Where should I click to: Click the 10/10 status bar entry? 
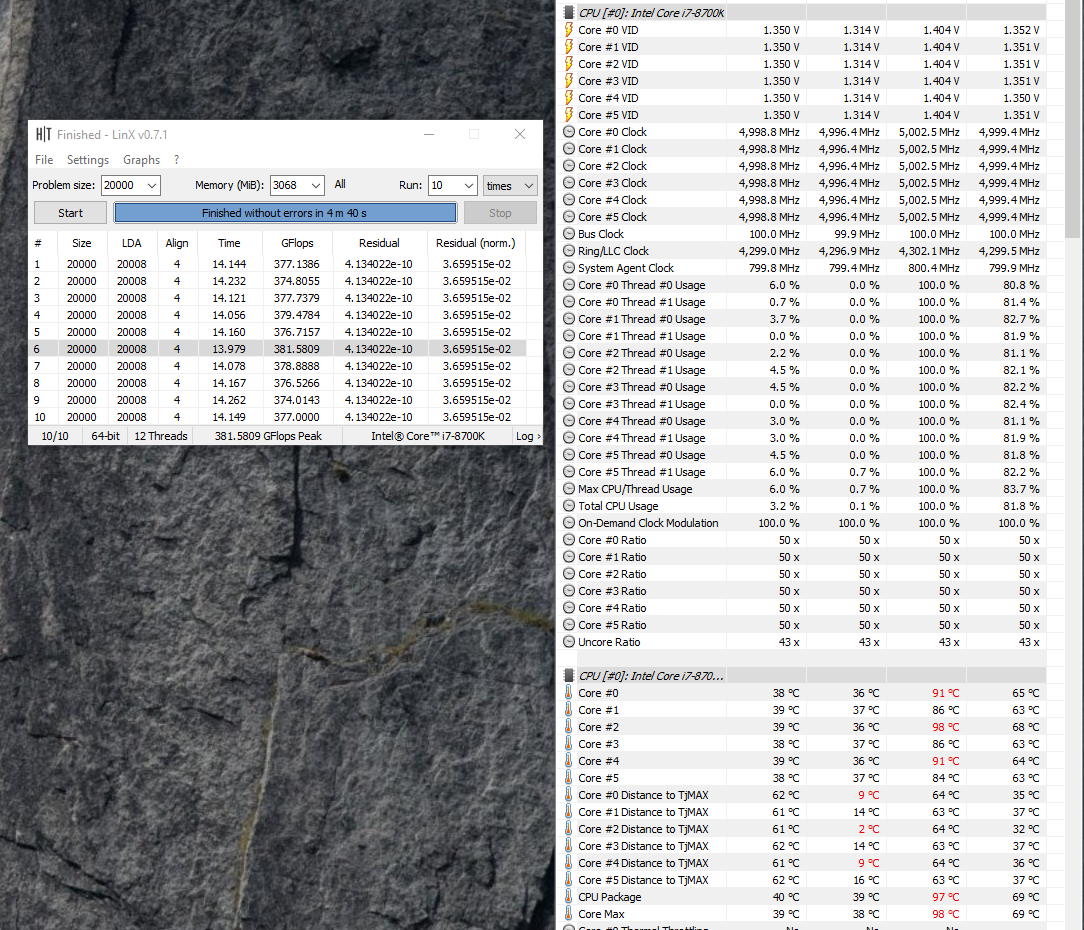pos(55,436)
